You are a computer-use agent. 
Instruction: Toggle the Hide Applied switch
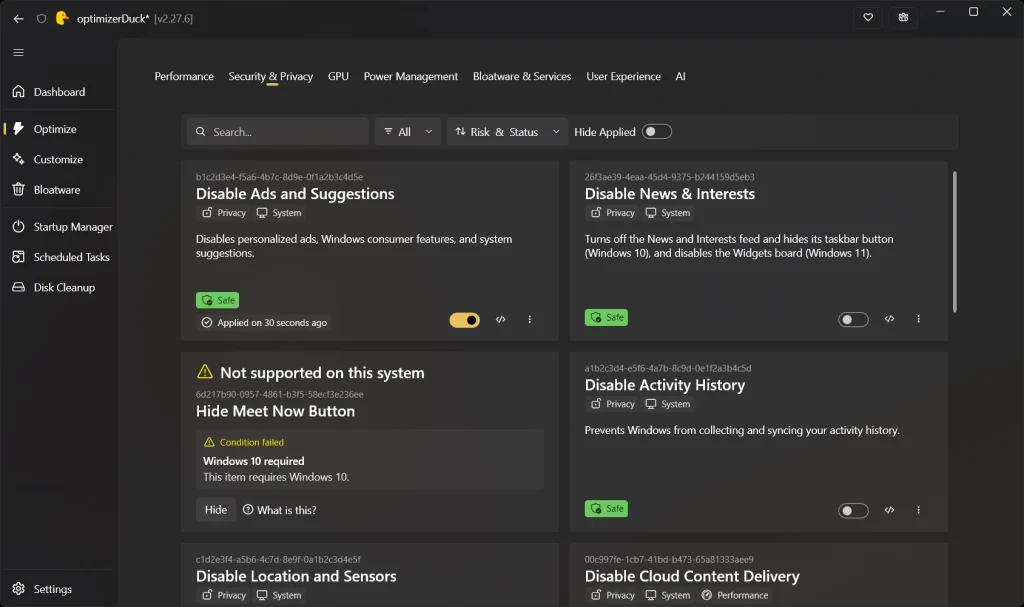click(x=656, y=131)
